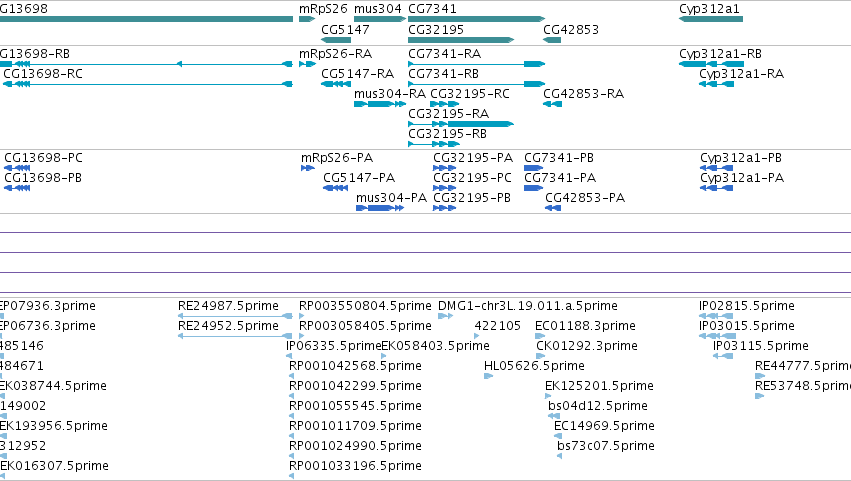
Task: Select the Cyp312a1 gene label
Action: pos(709,9)
